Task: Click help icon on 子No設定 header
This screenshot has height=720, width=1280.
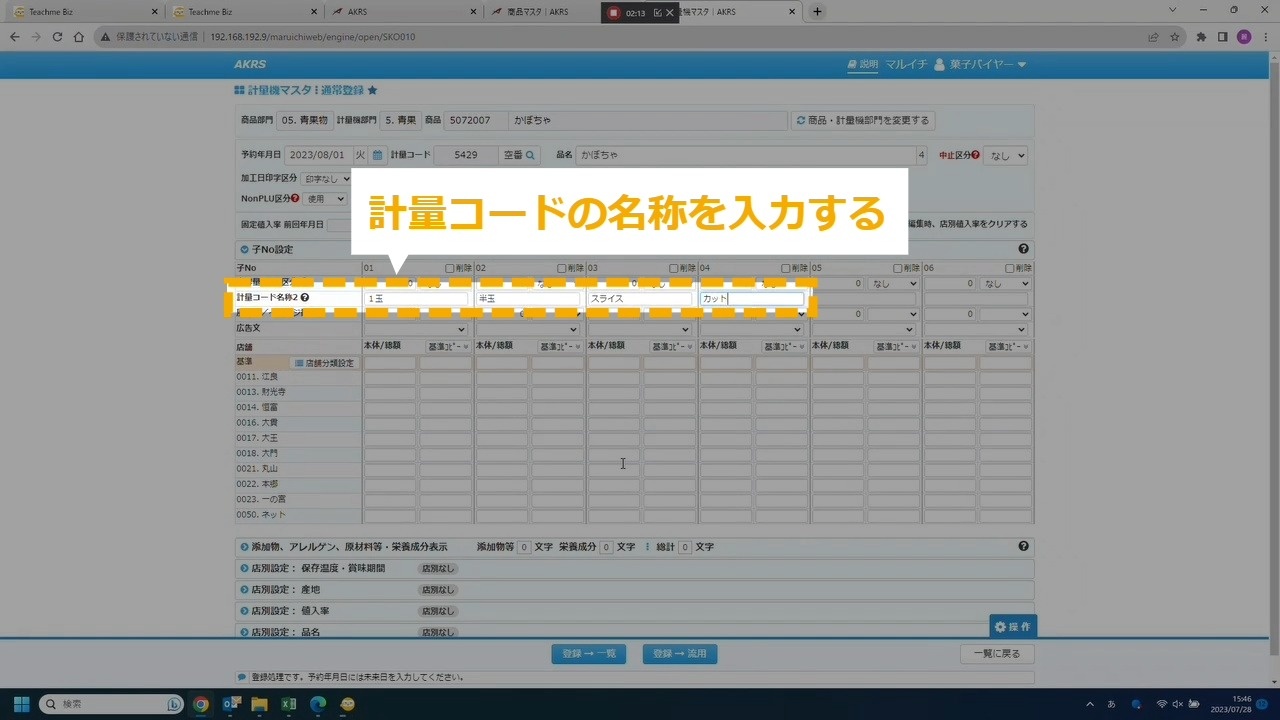Action: (x=1023, y=249)
